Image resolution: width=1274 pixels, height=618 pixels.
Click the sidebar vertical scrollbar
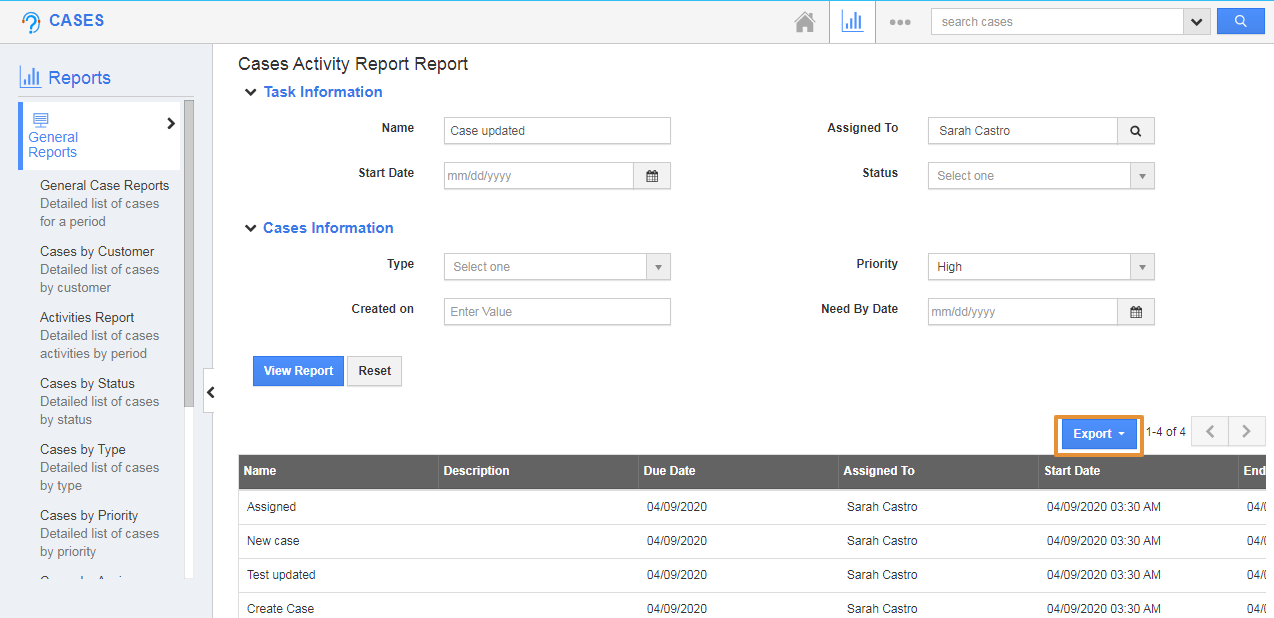tap(189, 253)
